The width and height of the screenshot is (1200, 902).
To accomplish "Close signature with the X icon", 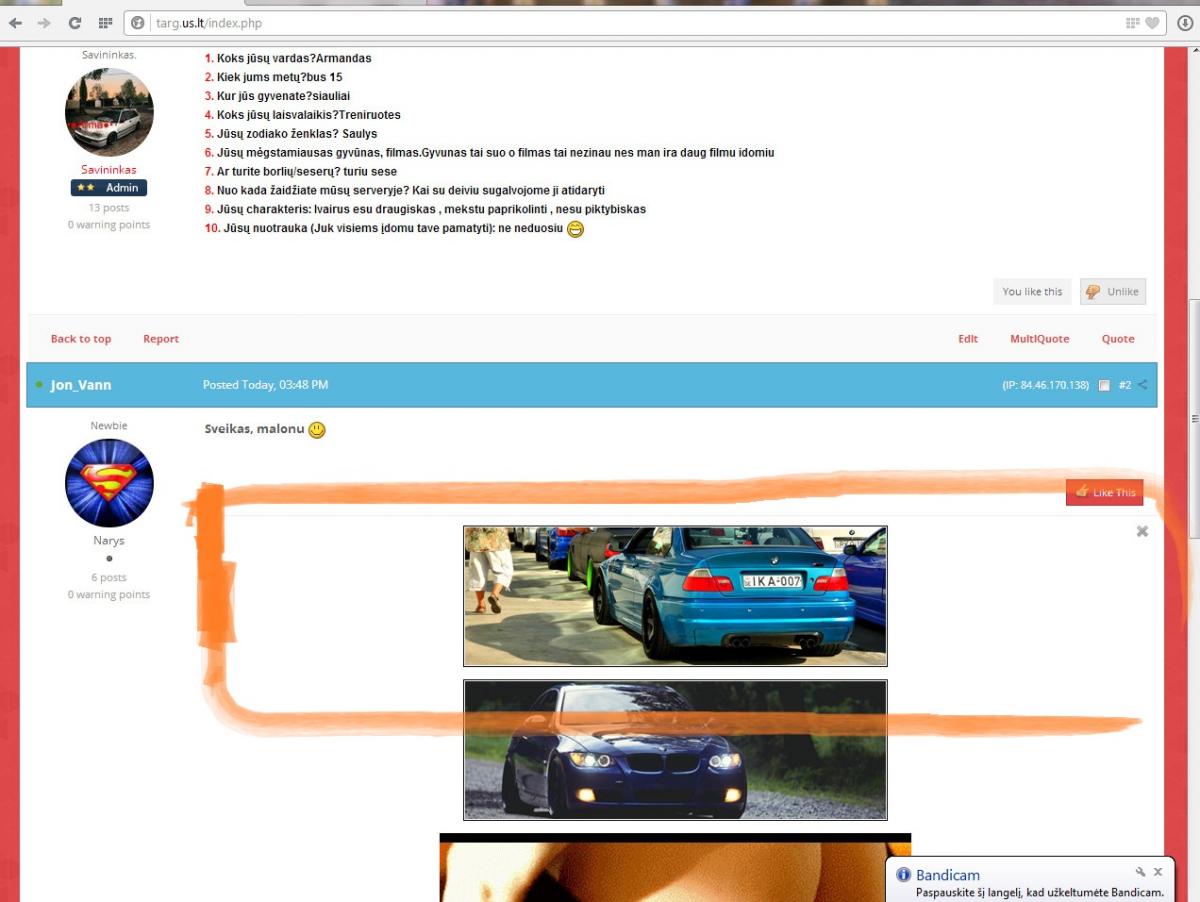I will tap(1142, 532).
